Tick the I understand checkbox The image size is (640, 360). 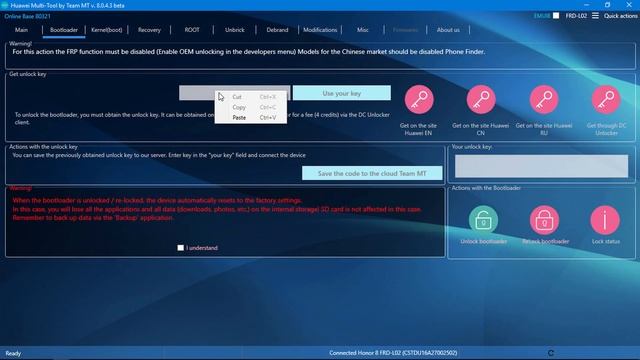coord(180,248)
